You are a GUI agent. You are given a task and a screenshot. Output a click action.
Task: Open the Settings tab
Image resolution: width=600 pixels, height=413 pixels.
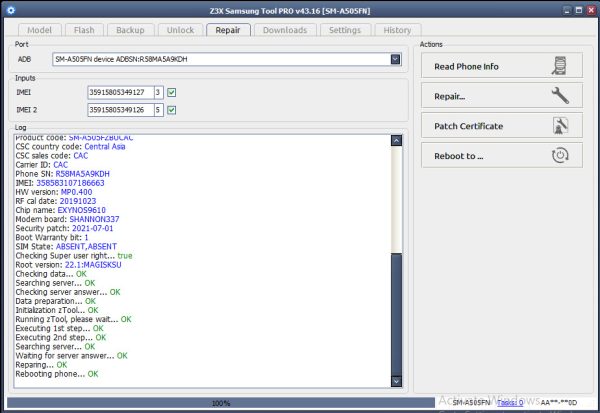click(345, 30)
